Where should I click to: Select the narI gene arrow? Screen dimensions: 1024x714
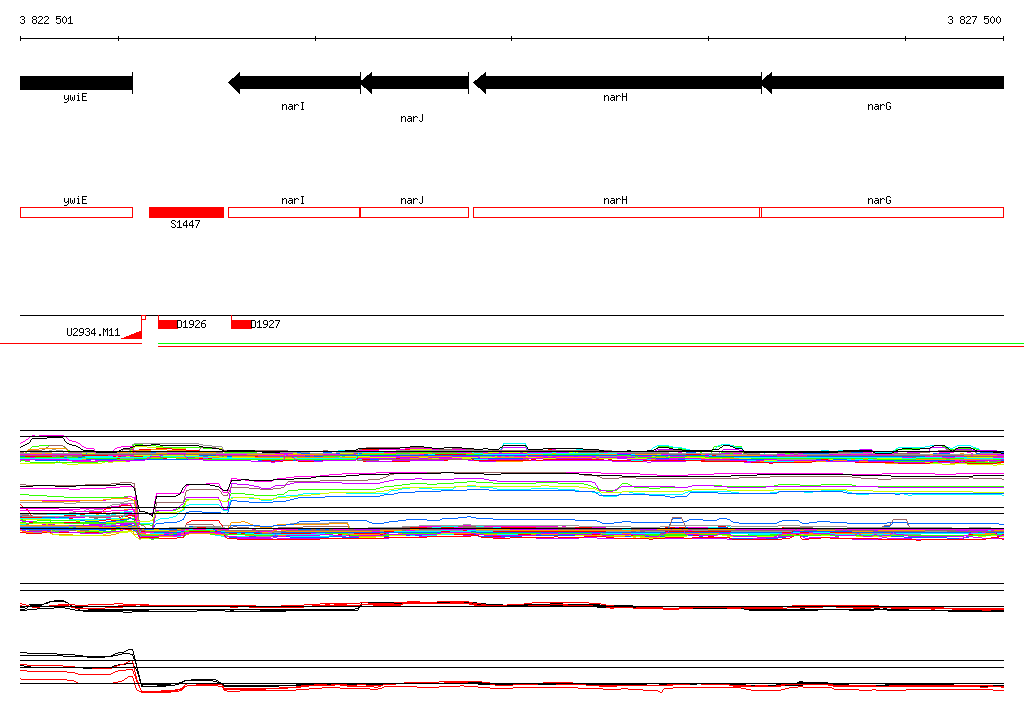click(x=294, y=83)
